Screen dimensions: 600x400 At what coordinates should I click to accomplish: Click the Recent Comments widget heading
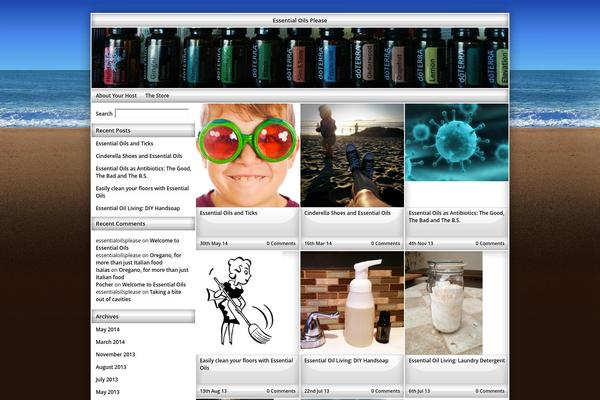[143, 224]
